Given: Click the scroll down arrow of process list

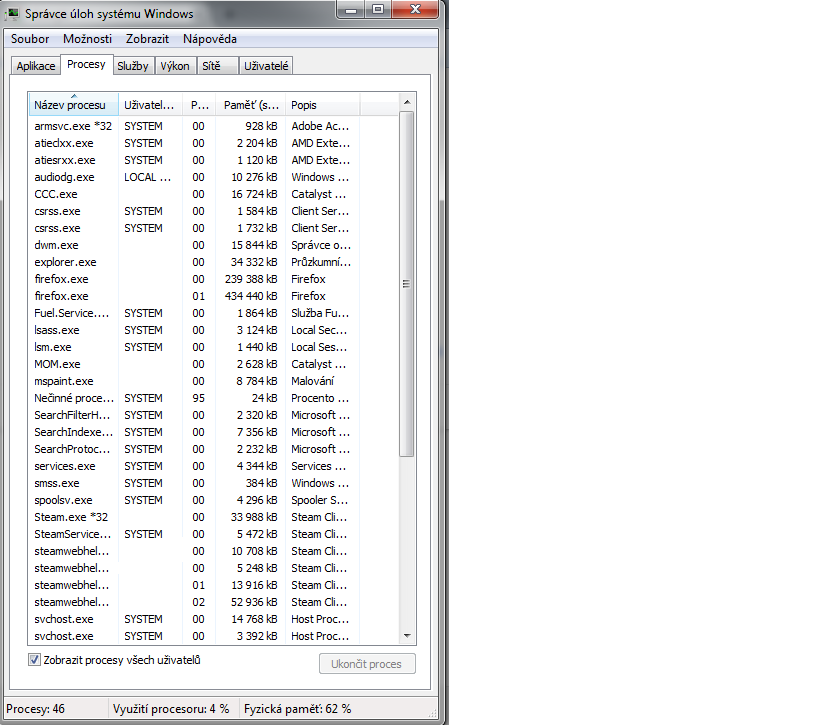Looking at the screenshot, I should click(407, 636).
